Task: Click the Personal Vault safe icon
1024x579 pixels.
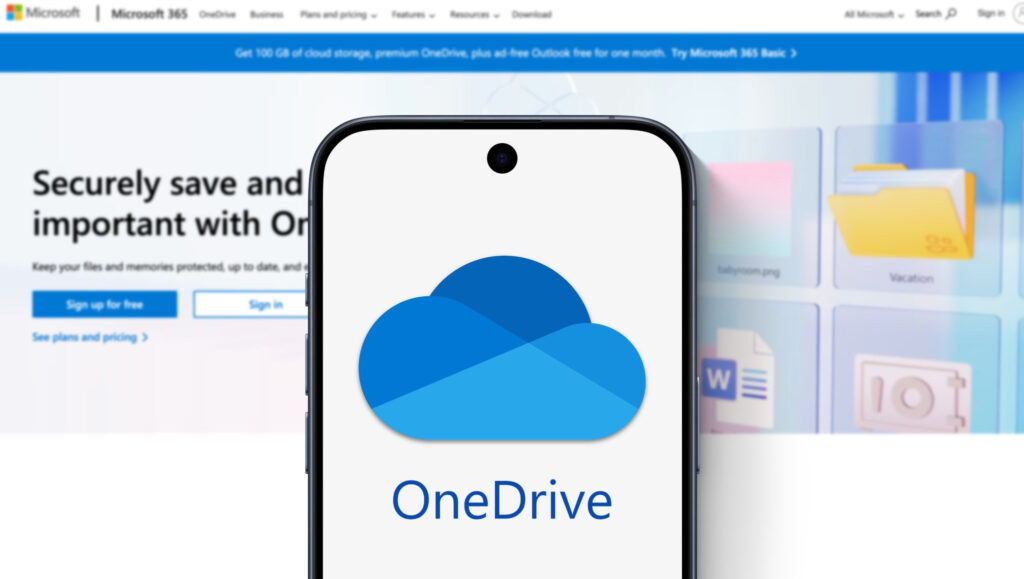Action: pyautogui.click(x=911, y=392)
